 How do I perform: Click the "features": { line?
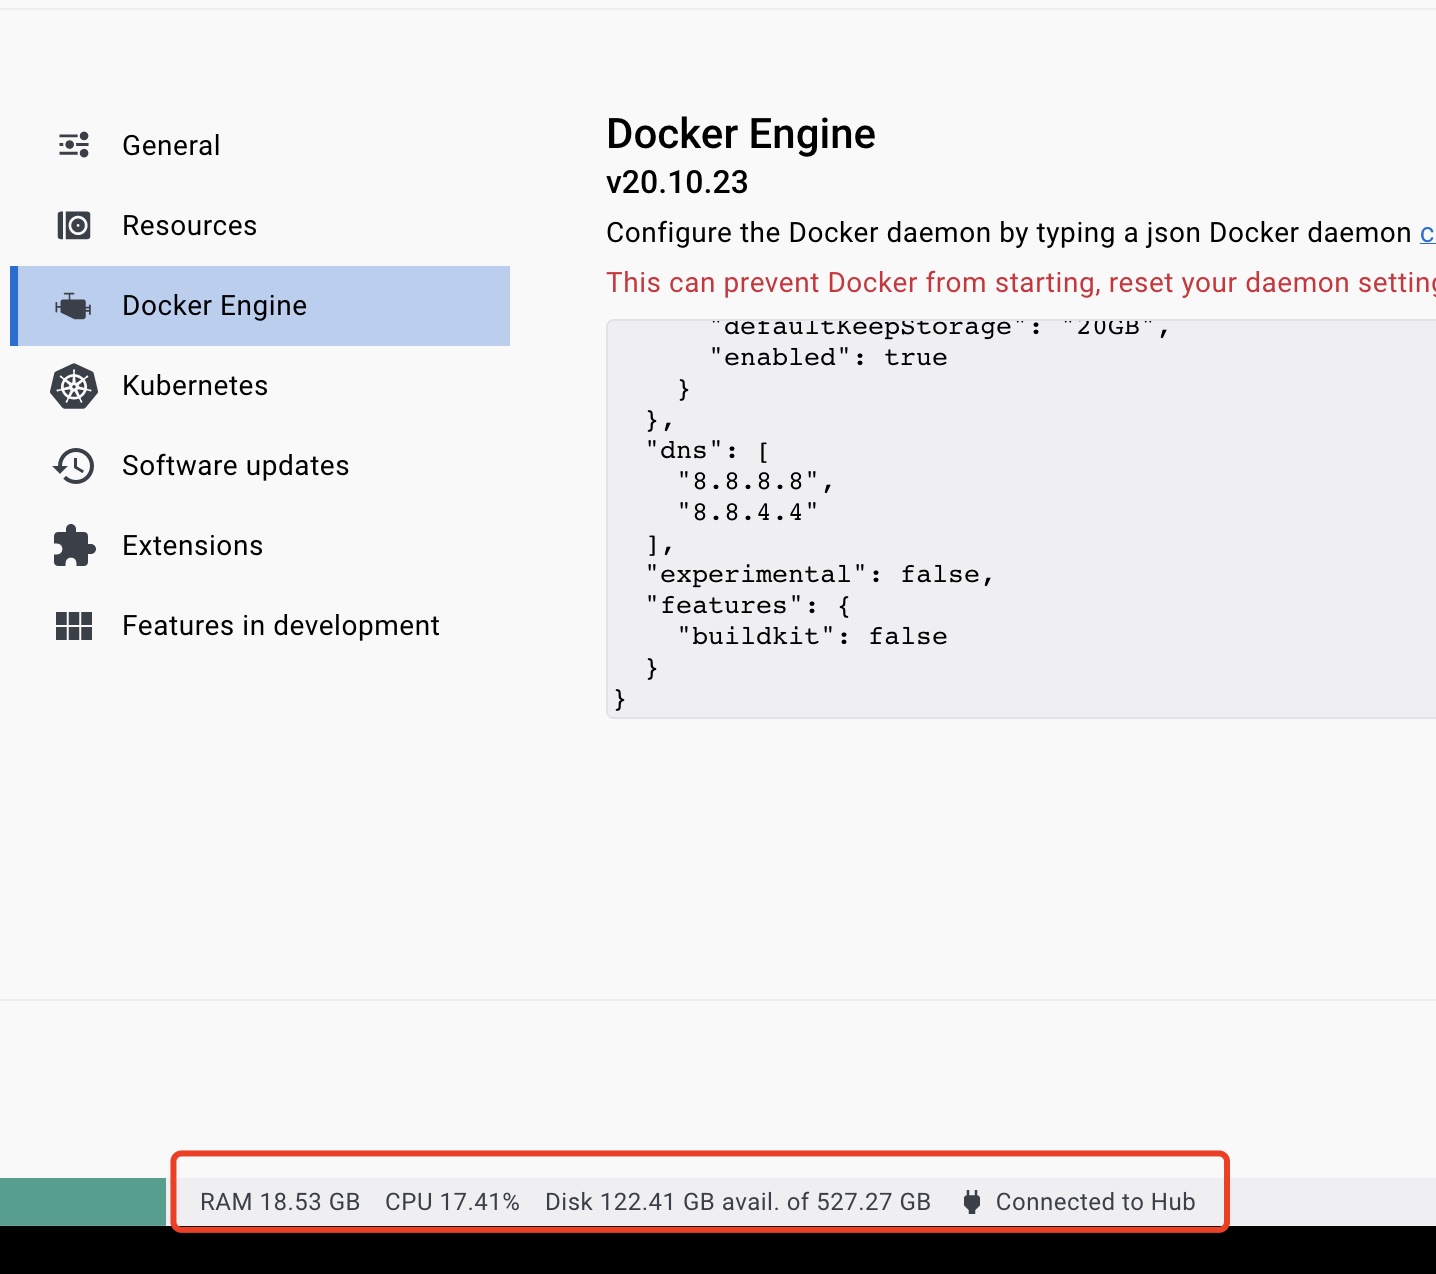(748, 605)
